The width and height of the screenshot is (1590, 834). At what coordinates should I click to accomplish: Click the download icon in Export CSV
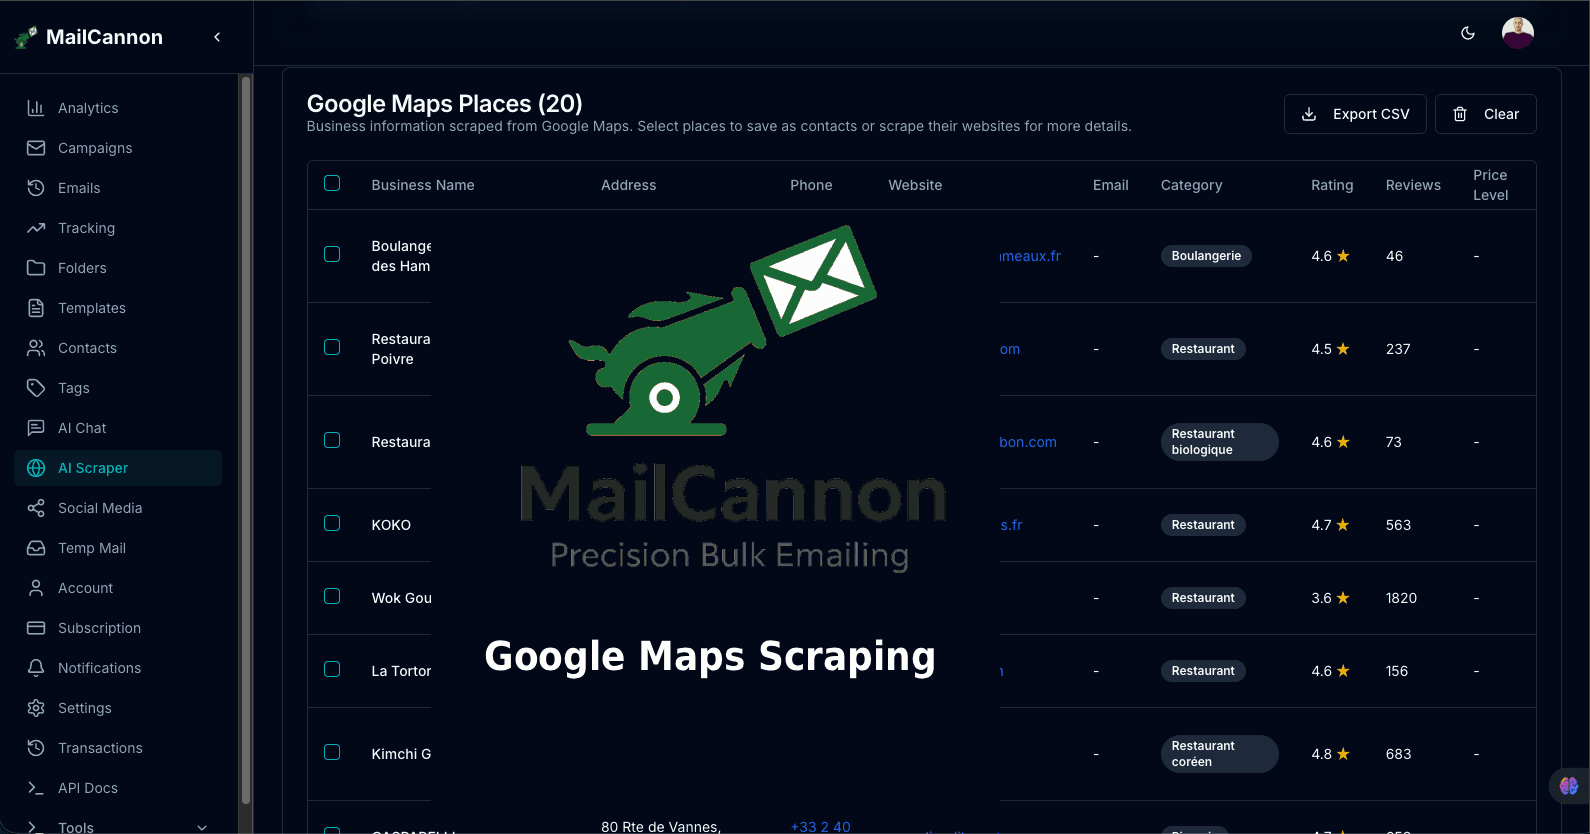[x=1309, y=114]
